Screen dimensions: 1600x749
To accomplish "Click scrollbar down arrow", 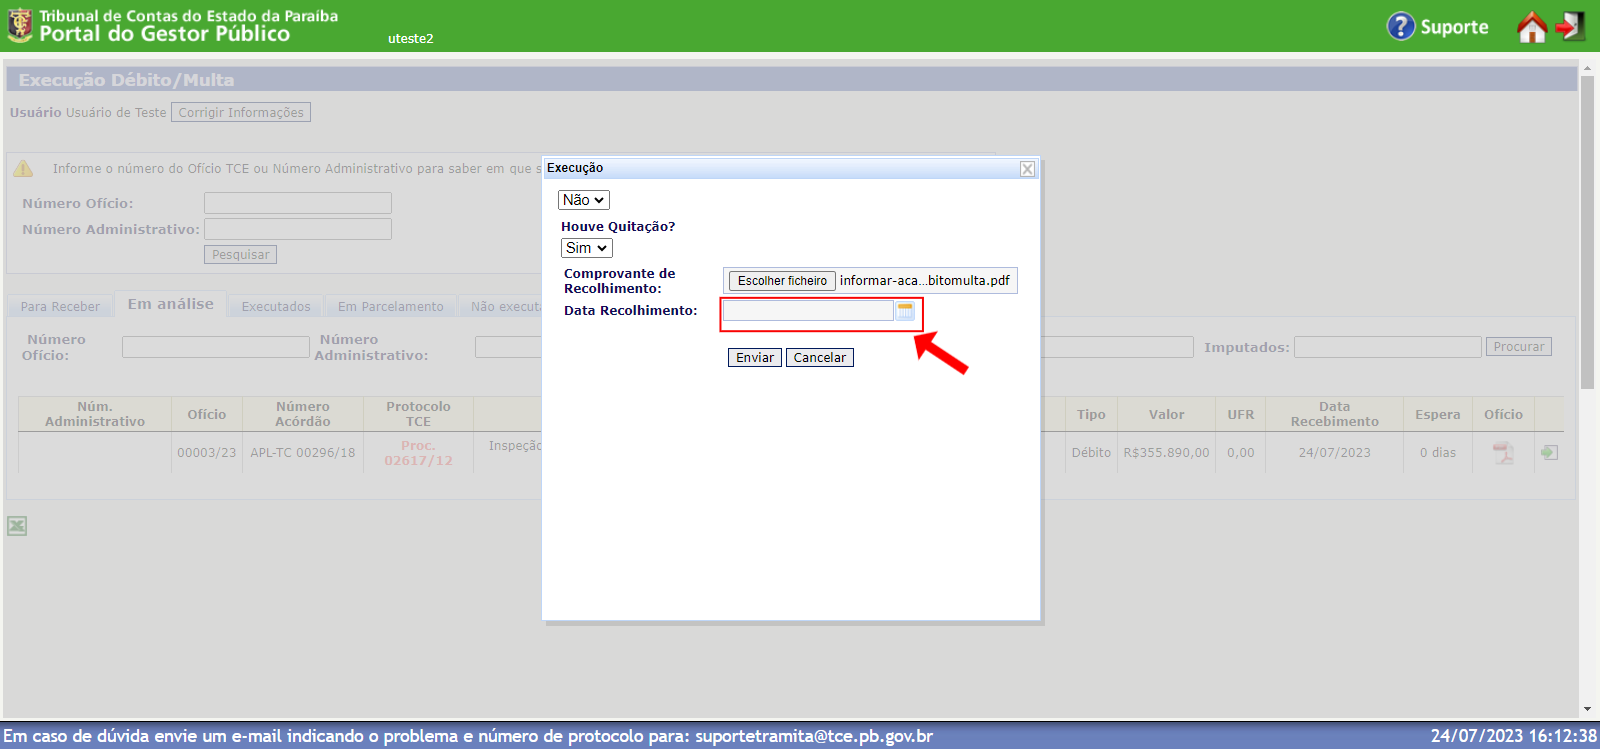I will 1587,710.
